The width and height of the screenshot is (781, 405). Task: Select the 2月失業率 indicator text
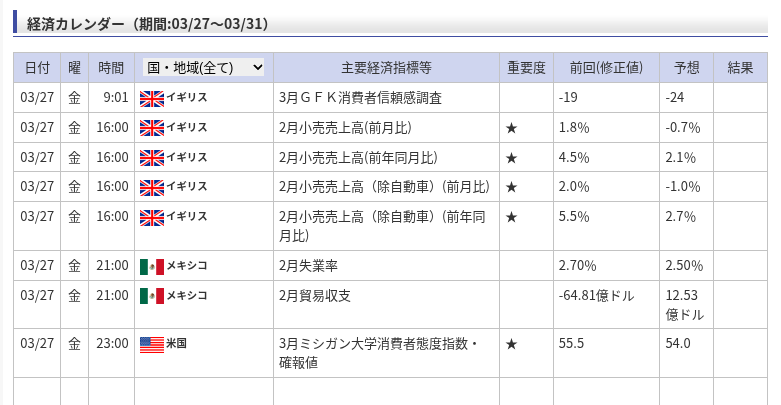click(x=309, y=266)
